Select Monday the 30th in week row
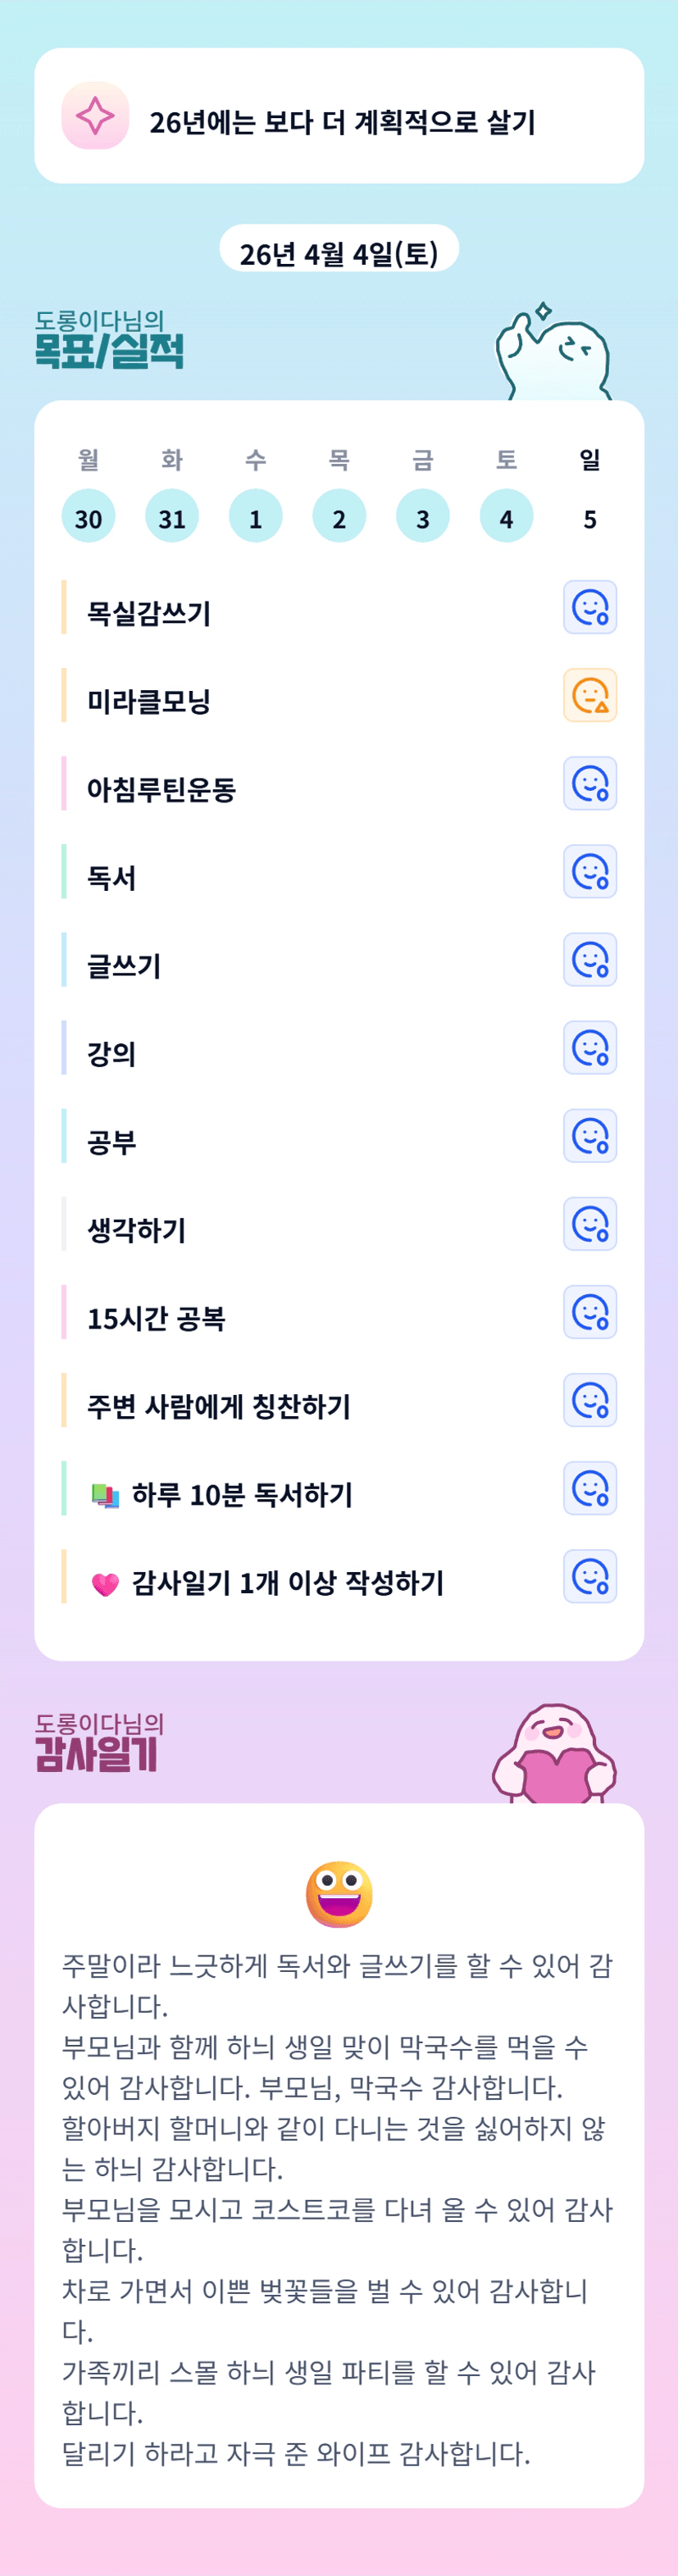Image resolution: width=678 pixels, height=2576 pixels. (x=88, y=517)
